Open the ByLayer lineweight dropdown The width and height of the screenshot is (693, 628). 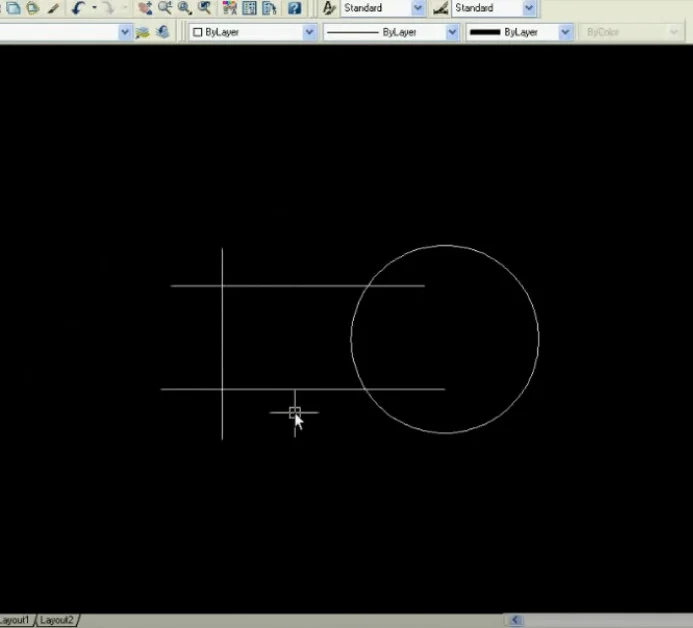click(x=565, y=32)
